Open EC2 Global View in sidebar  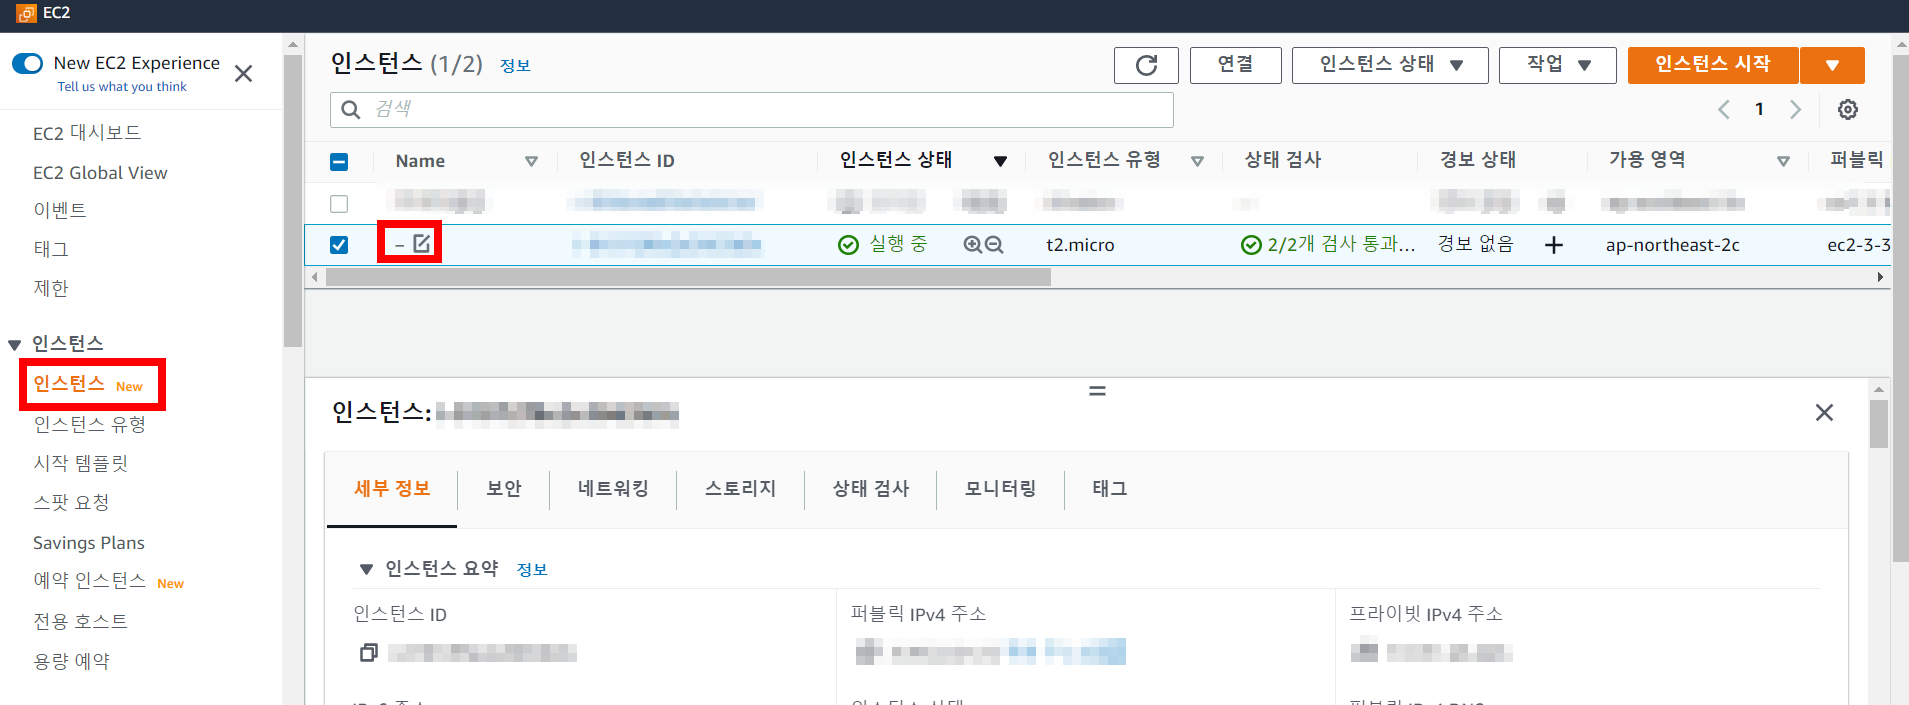[x=100, y=173]
